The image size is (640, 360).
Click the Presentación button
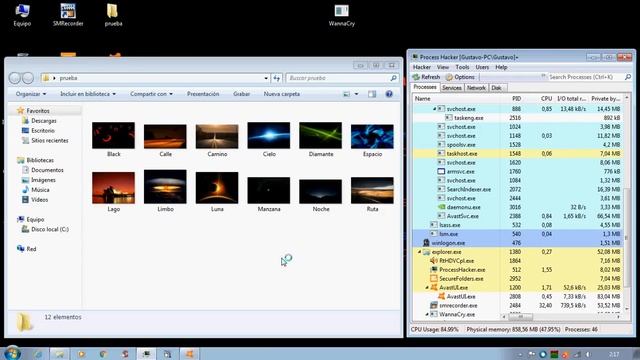tap(203, 94)
